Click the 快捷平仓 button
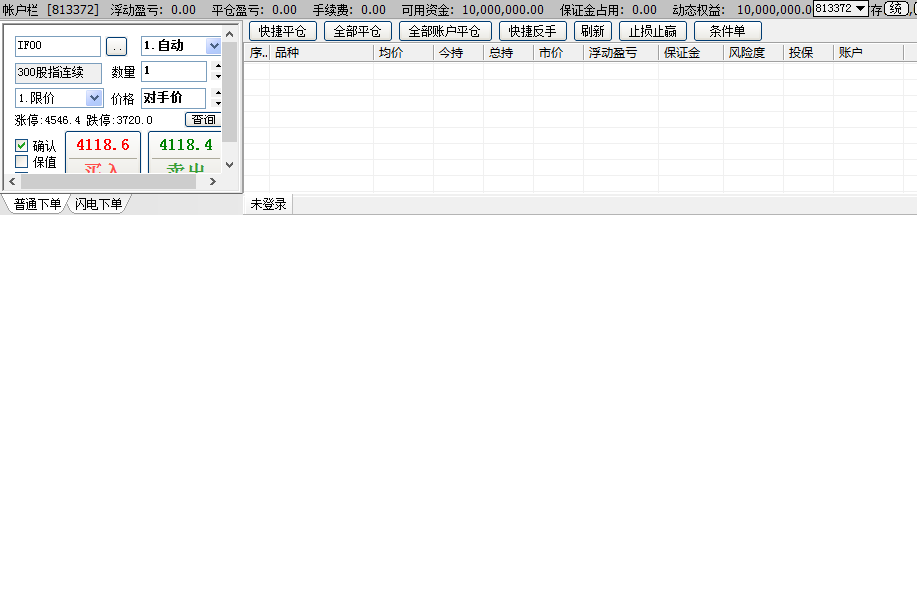This screenshot has width=917, height=614. (x=283, y=31)
